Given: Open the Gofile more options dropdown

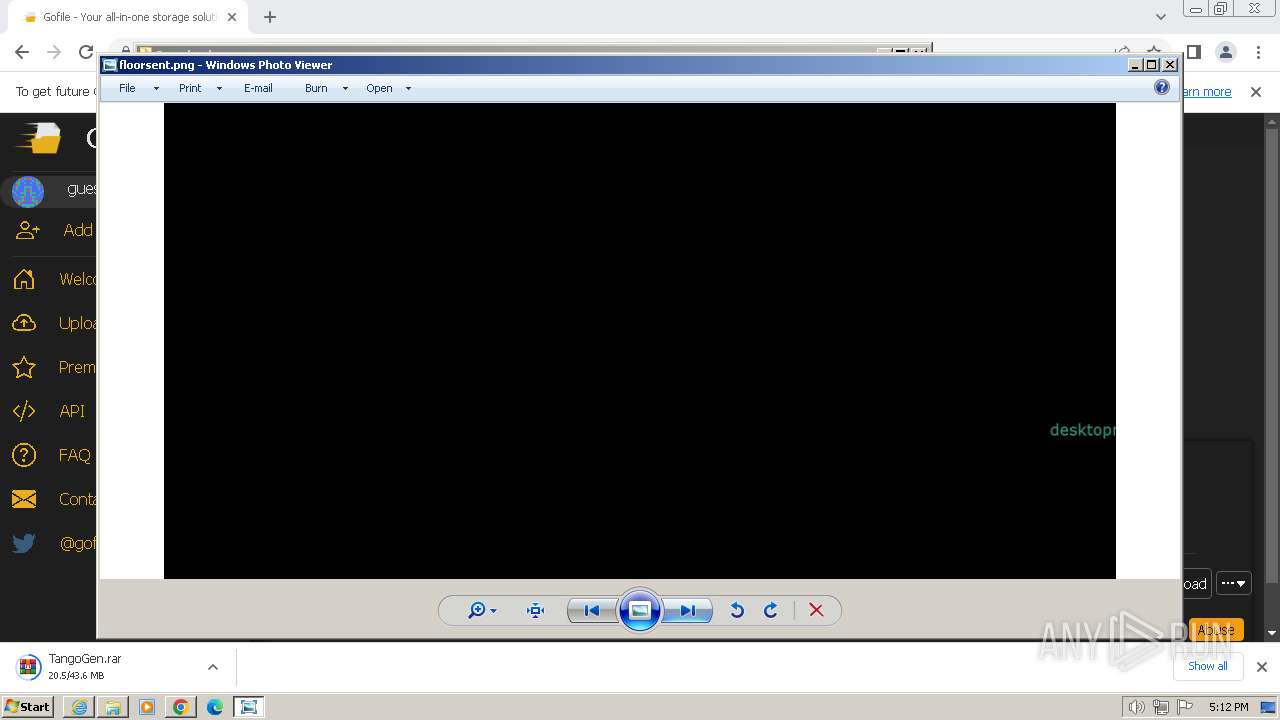Looking at the screenshot, I should point(1234,583).
